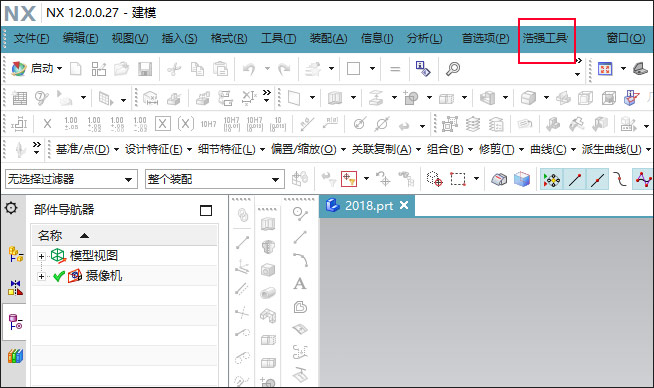The image size is (654, 388).
Task: Open the 文件(F) menu
Action: pyautogui.click(x=31, y=38)
